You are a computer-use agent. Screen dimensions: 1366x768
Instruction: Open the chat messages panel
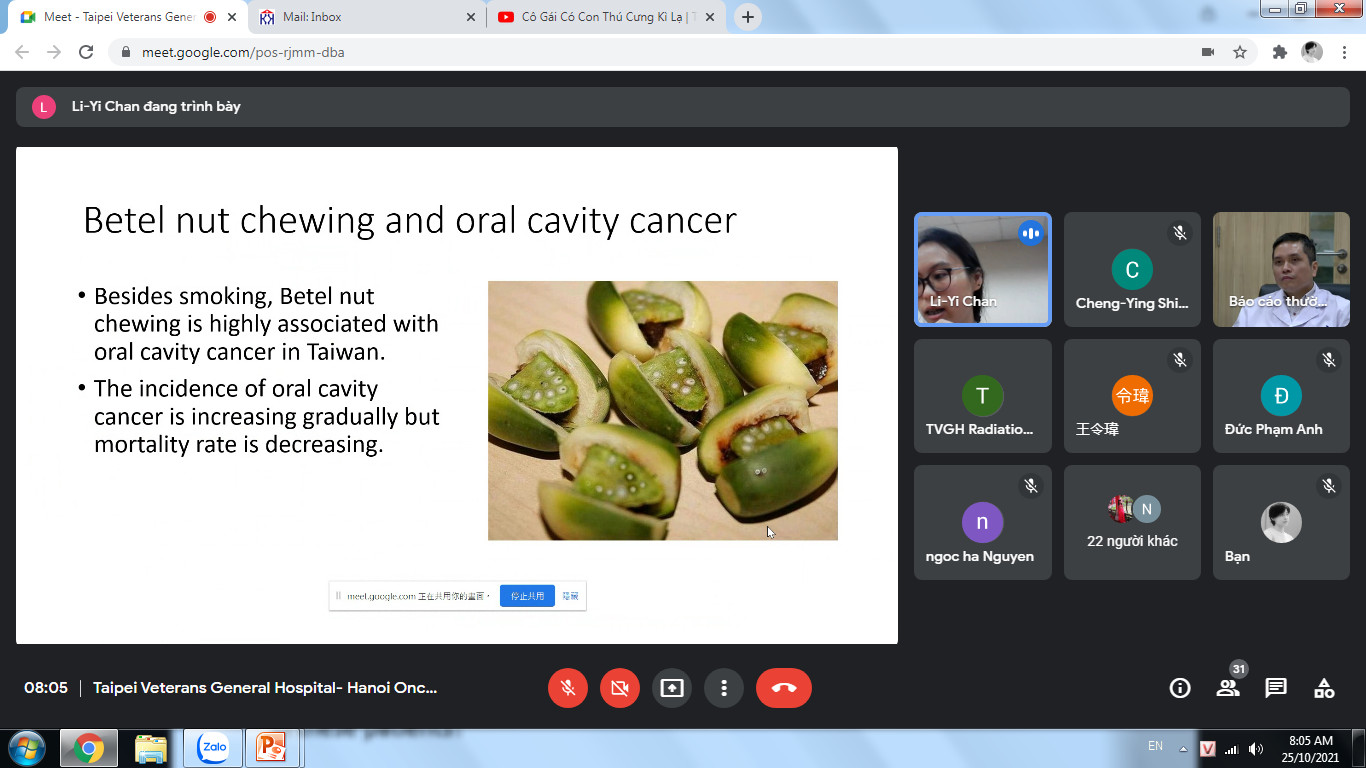tap(1276, 688)
